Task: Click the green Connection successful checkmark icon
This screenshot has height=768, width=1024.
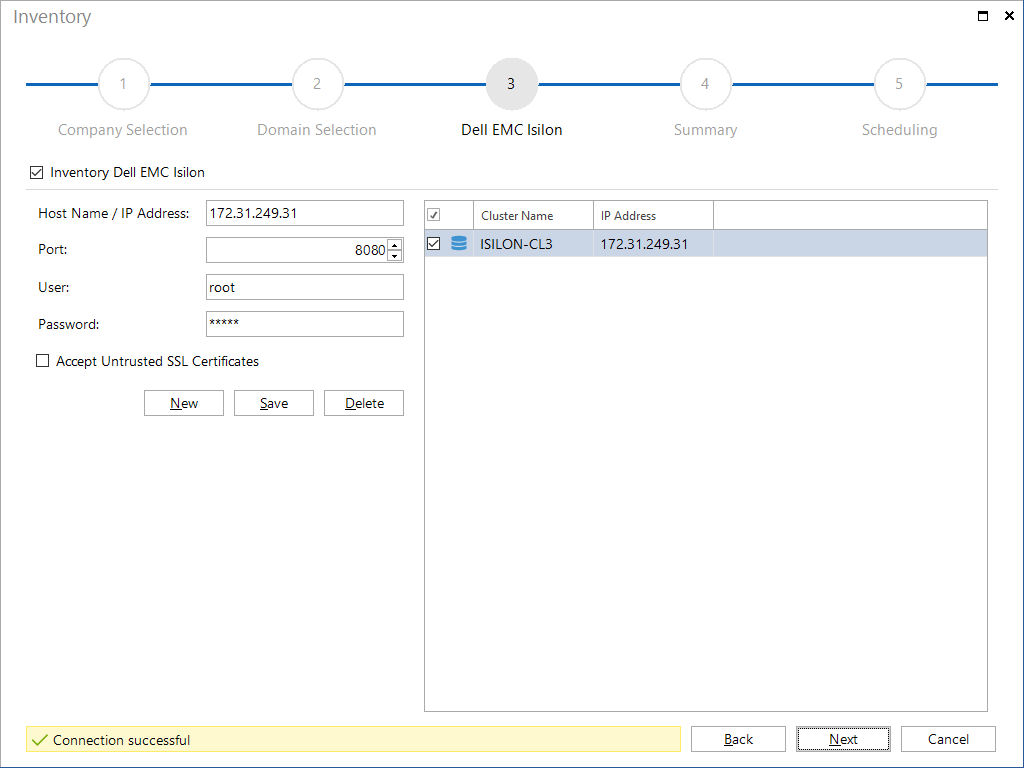Action: click(40, 740)
